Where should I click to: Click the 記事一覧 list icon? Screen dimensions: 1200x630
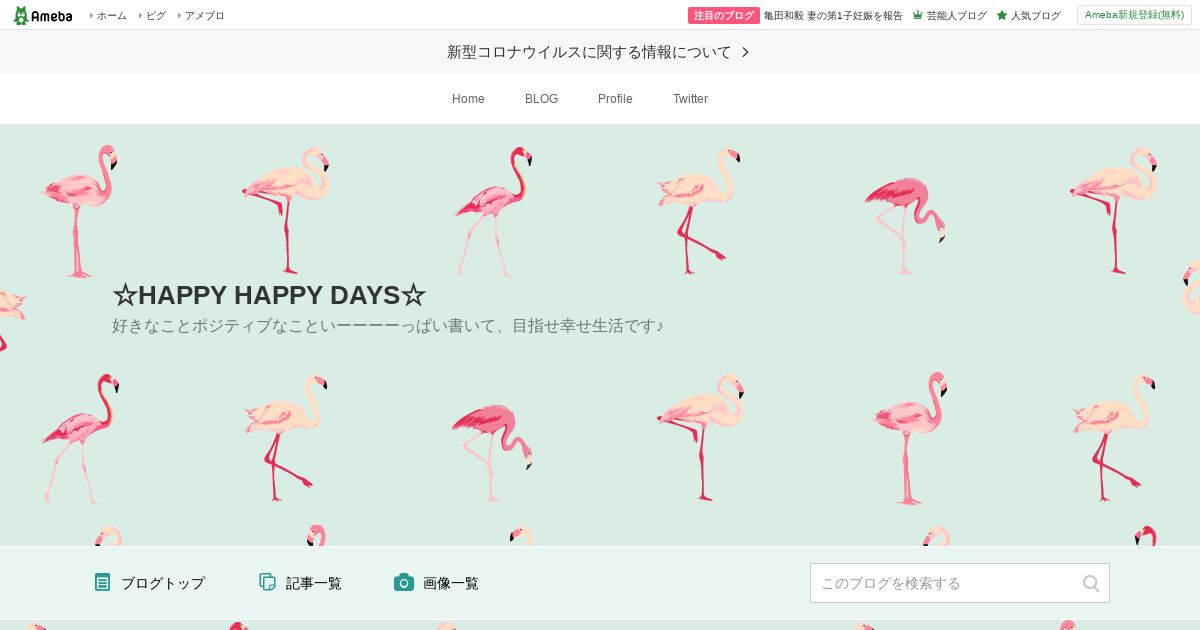tap(267, 582)
